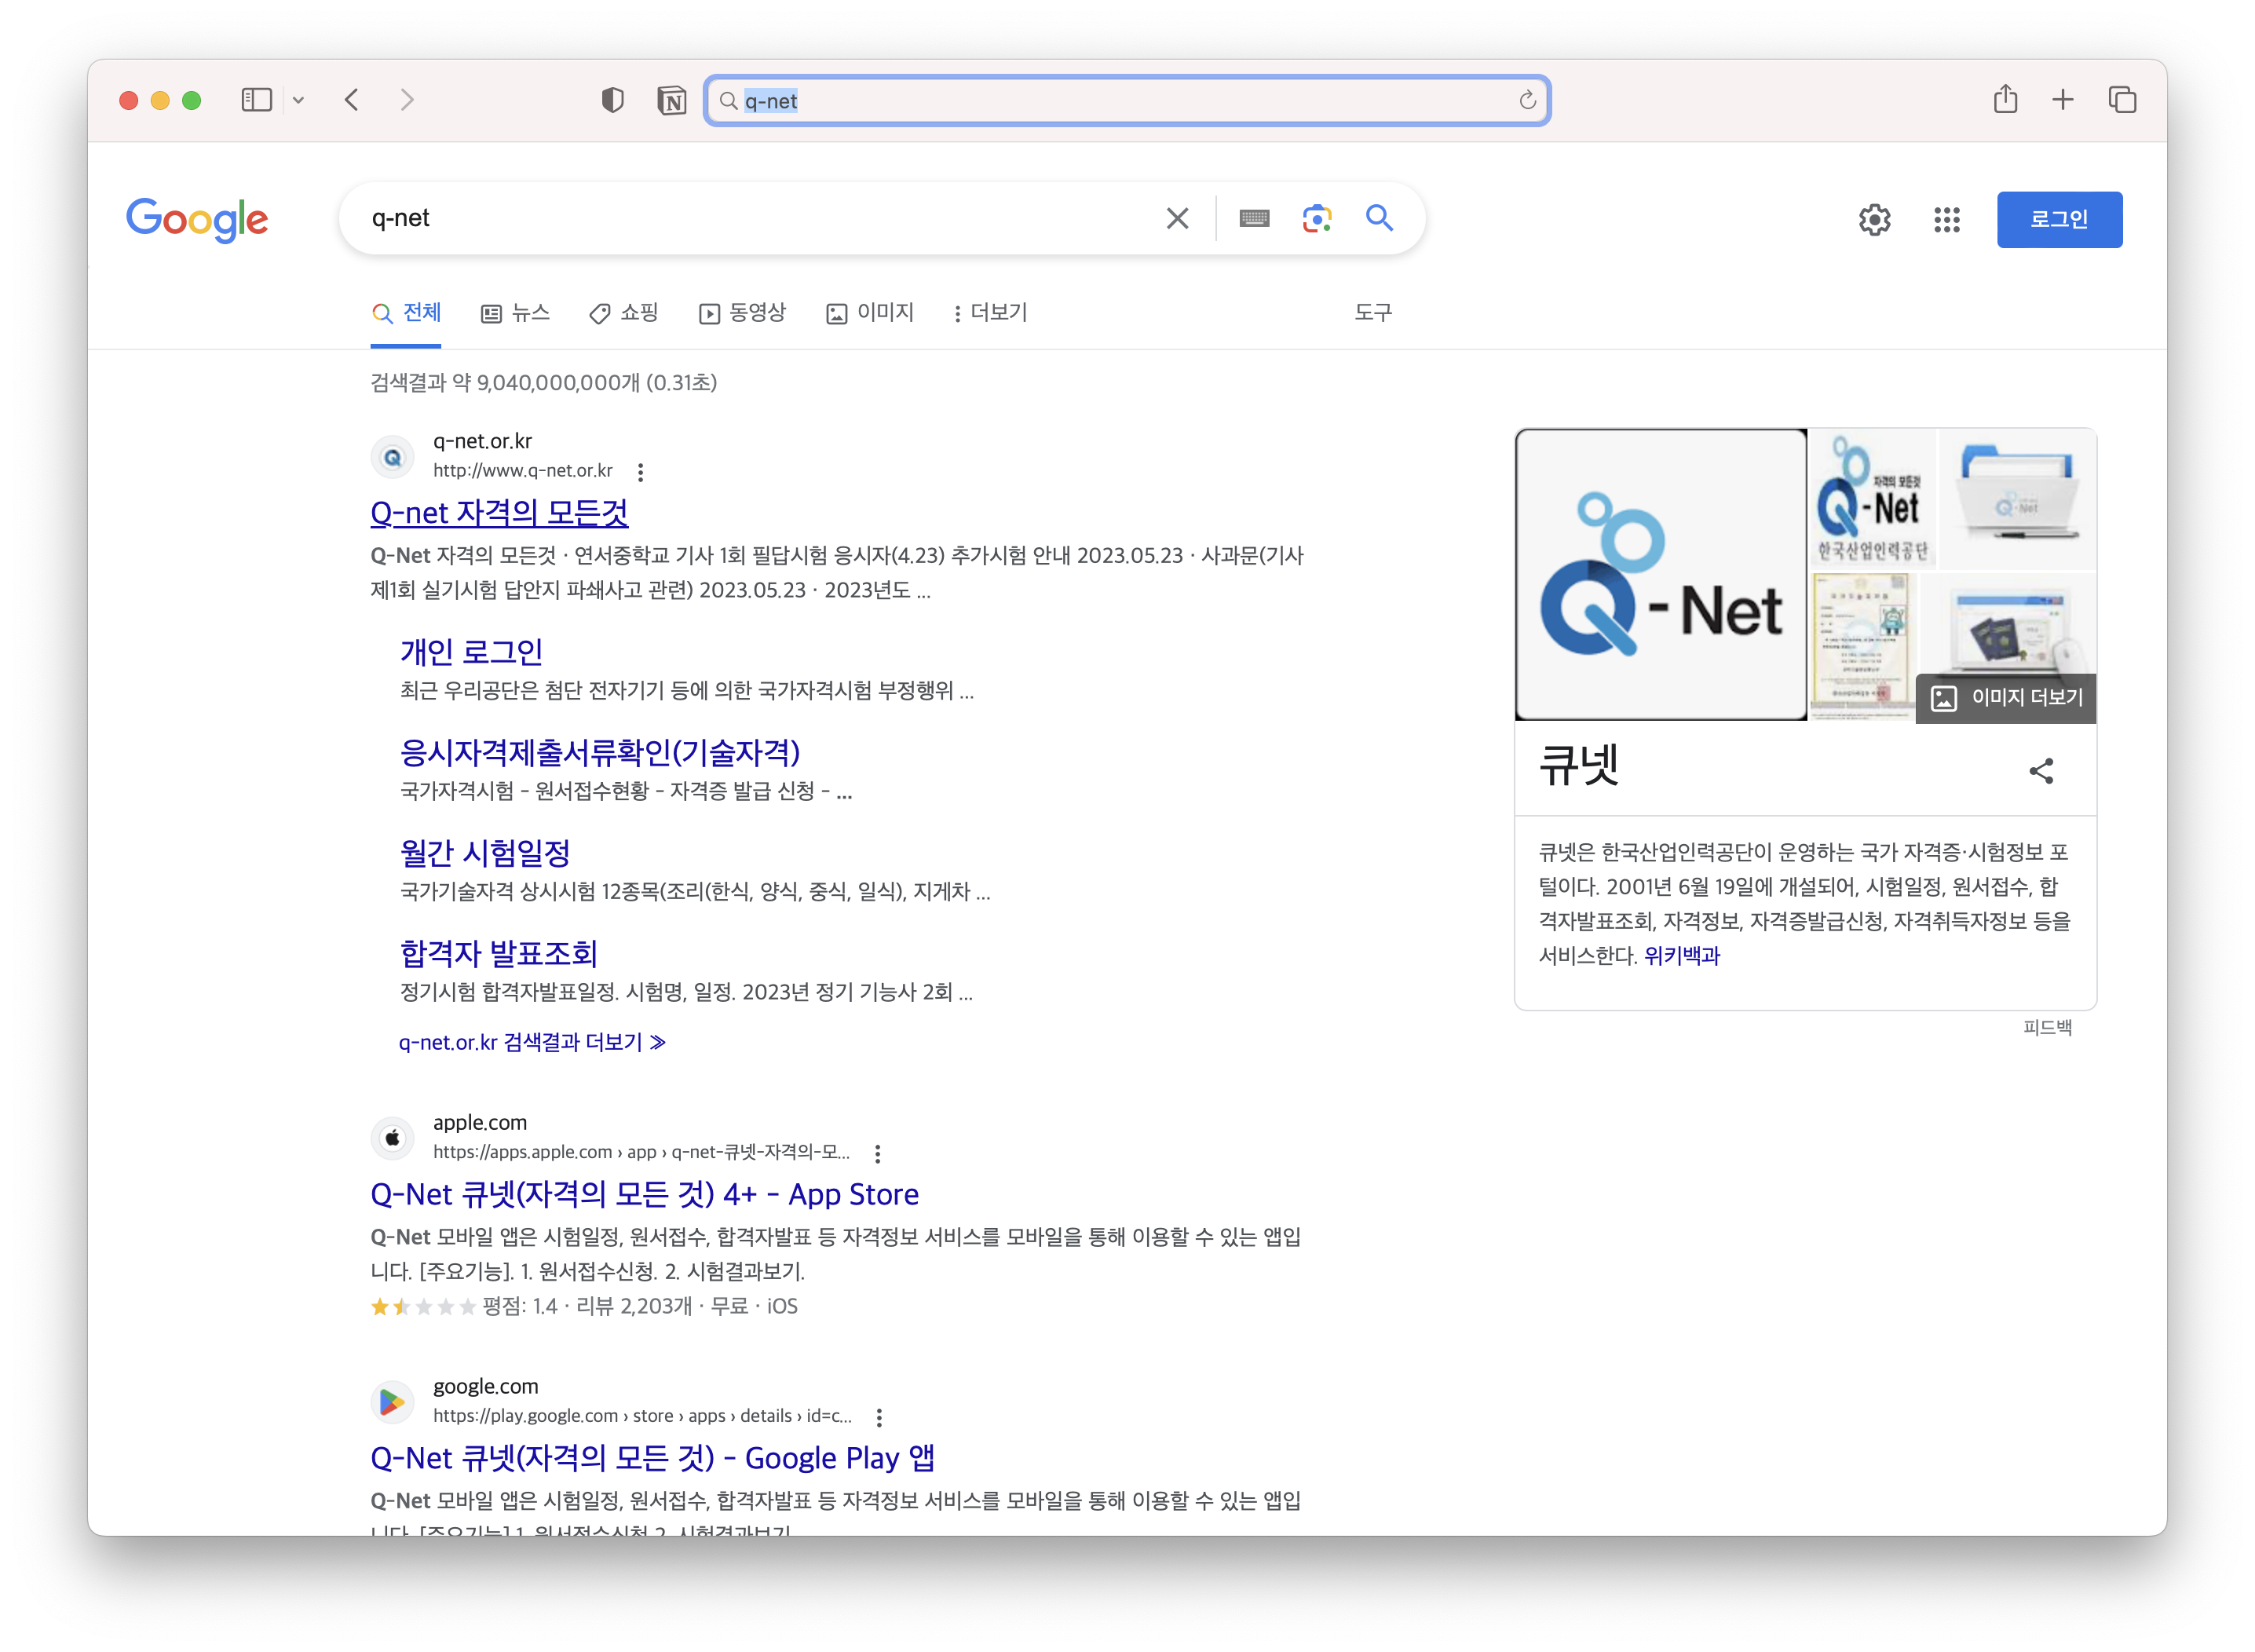Click the 검색결과 약 9,040,000,000개 count text
The height and width of the screenshot is (1652, 2255).
543,382
